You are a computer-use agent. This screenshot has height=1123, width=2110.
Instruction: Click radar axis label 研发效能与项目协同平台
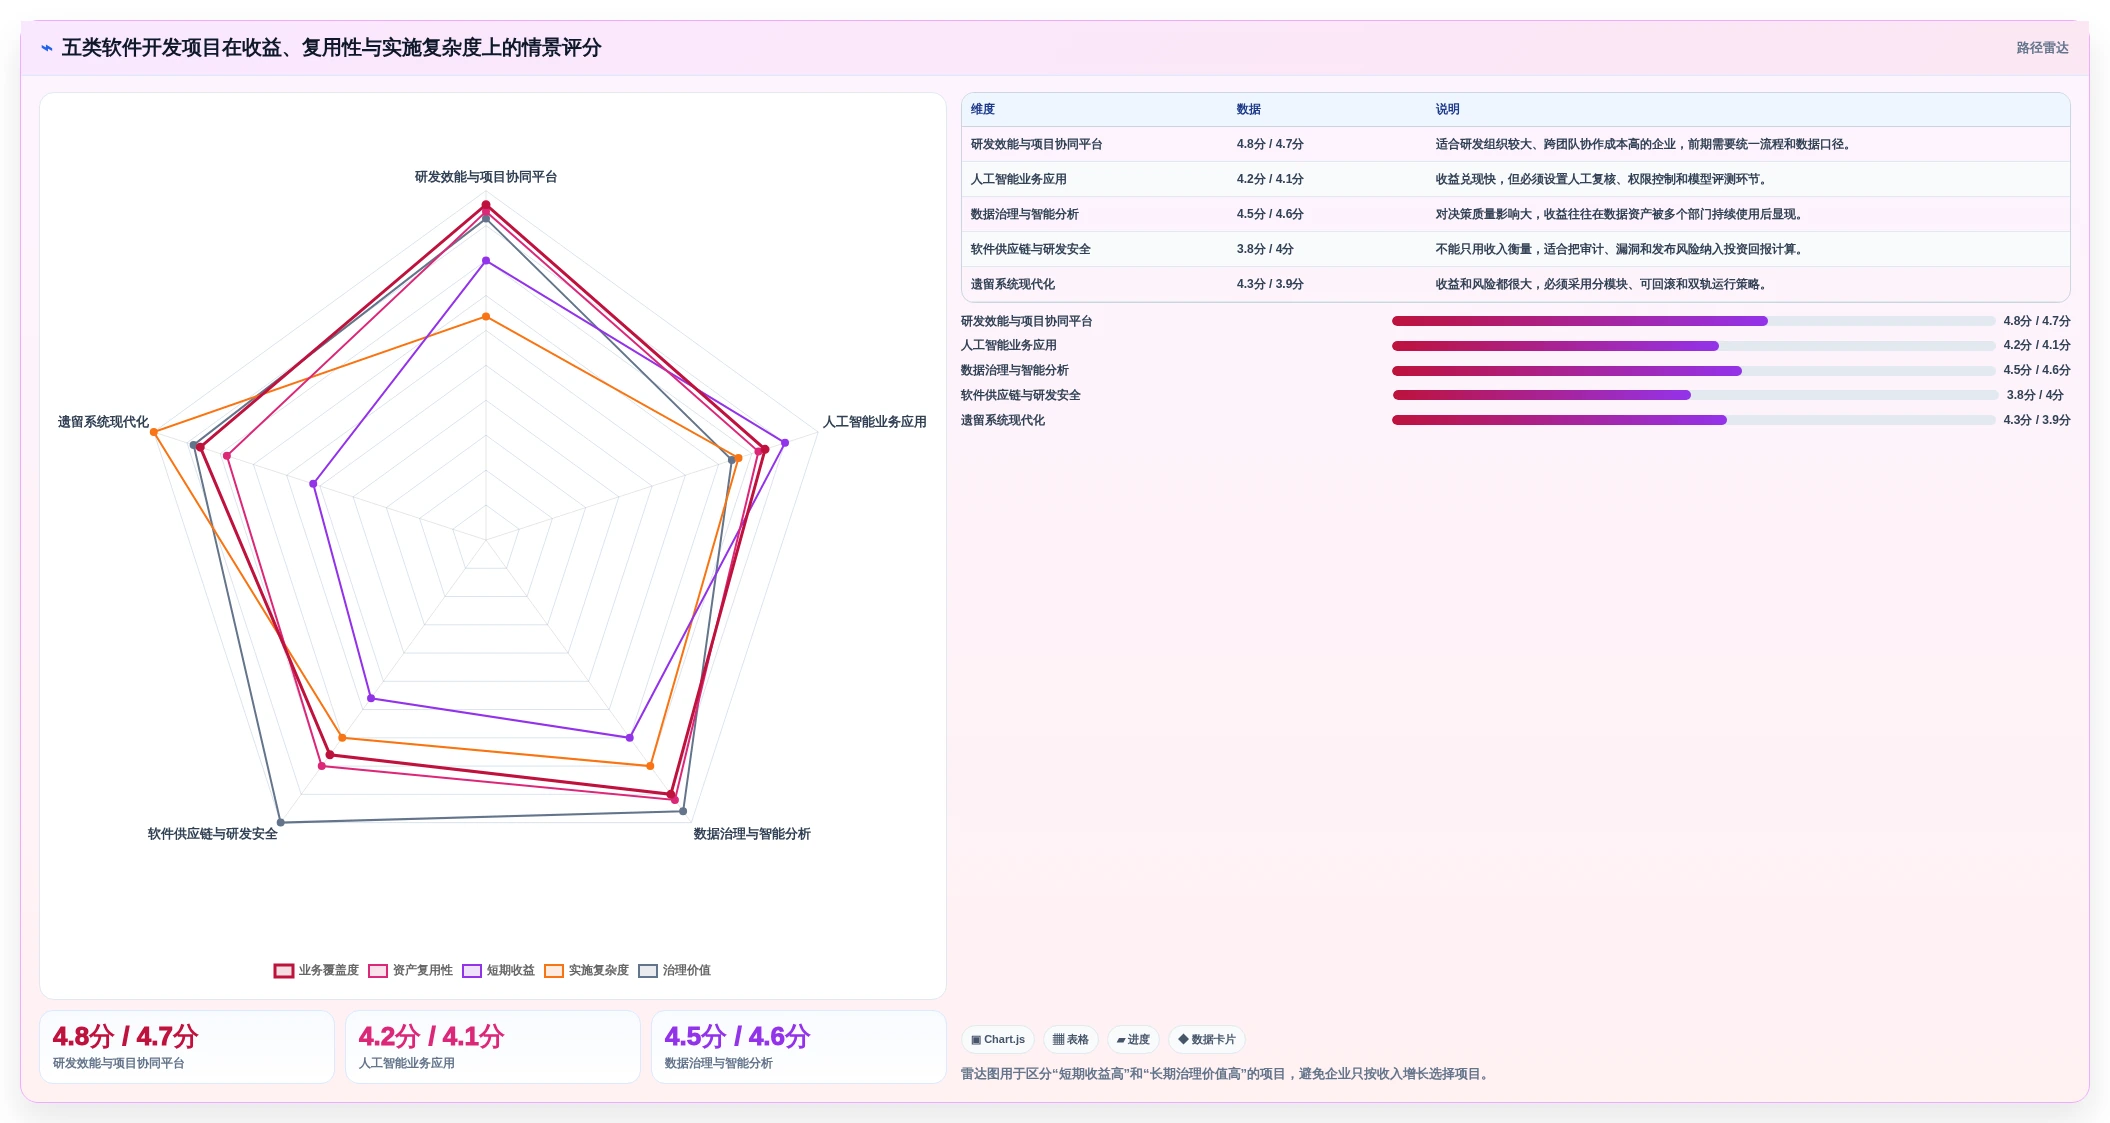tap(486, 177)
